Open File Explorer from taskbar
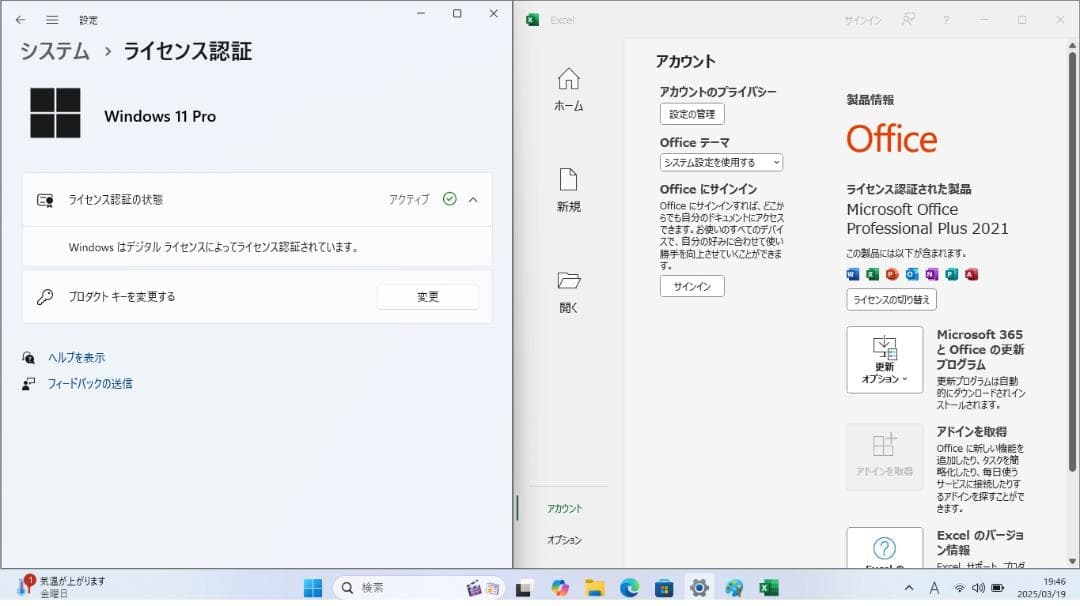 594,588
